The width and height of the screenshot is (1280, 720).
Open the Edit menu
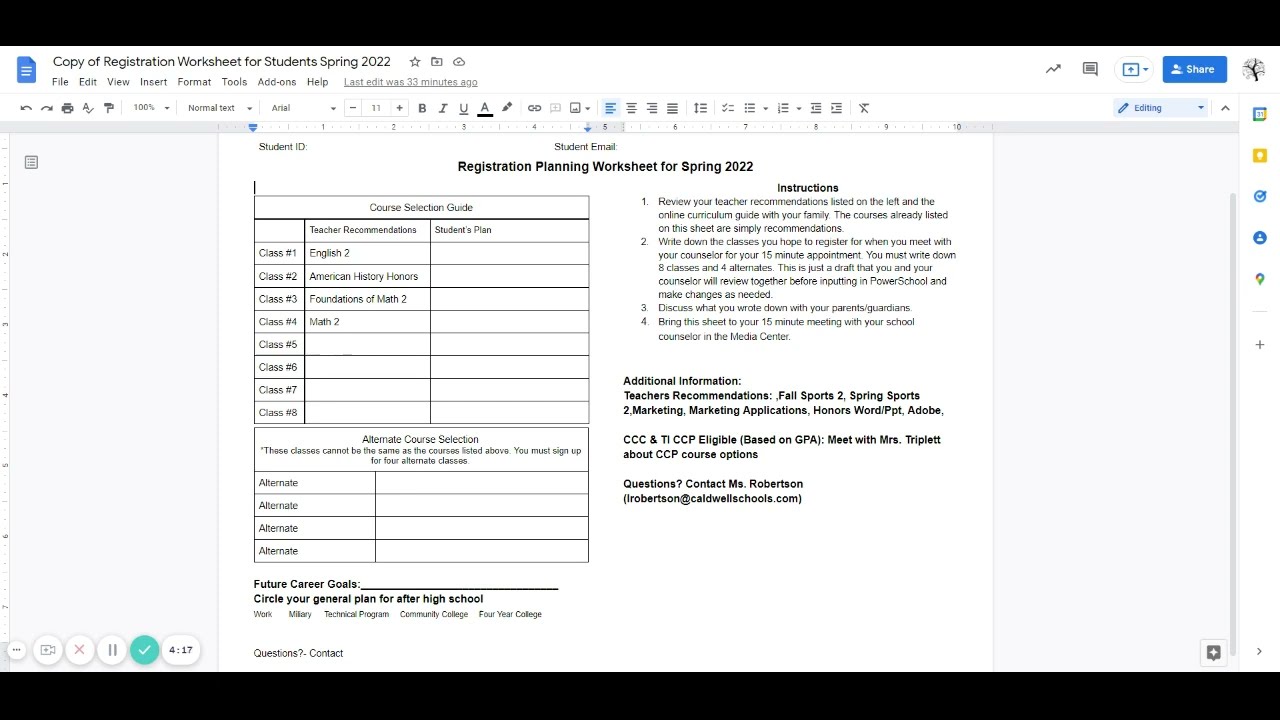coord(88,82)
